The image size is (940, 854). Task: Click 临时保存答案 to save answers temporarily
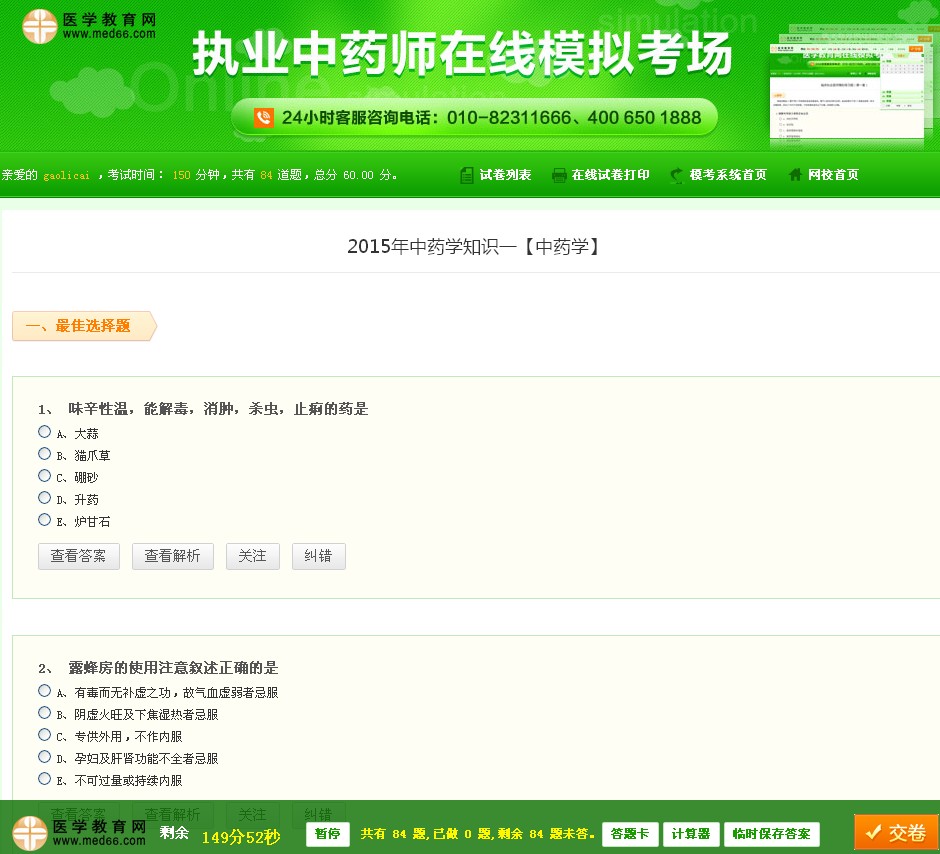click(773, 832)
